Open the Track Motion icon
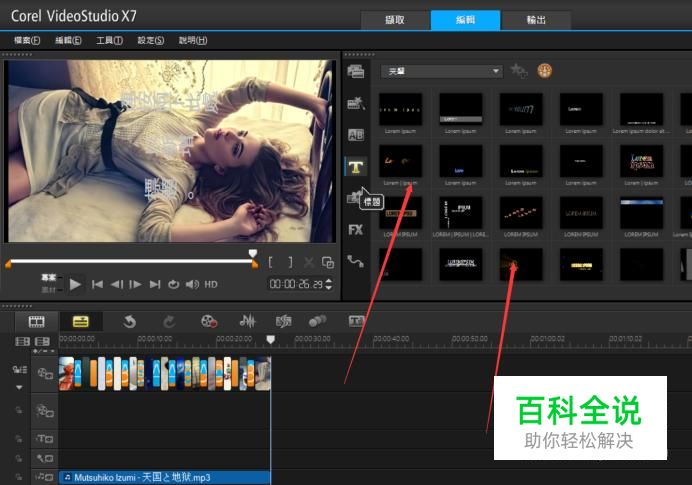The height and width of the screenshot is (485, 692). [317, 321]
